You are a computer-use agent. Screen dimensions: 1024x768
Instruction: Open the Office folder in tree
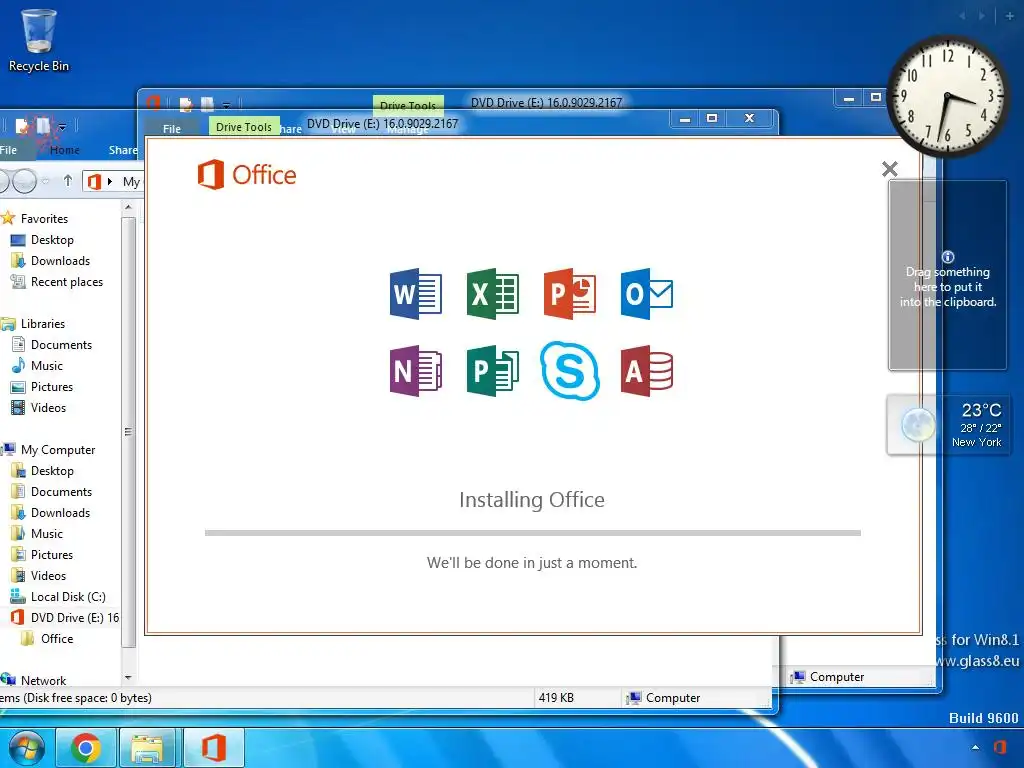pos(47,638)
